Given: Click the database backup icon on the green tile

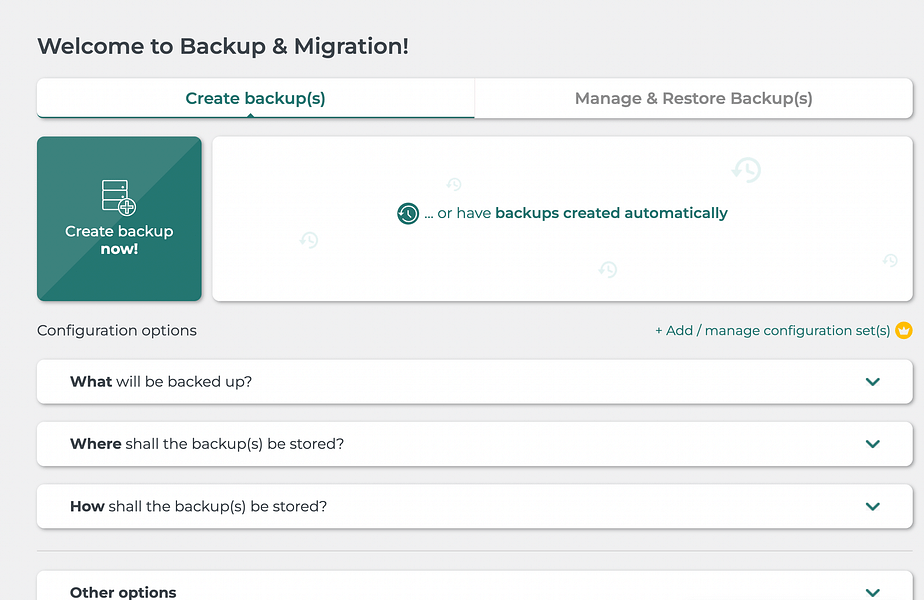Looking at the screenshot, I should point(119,196).
